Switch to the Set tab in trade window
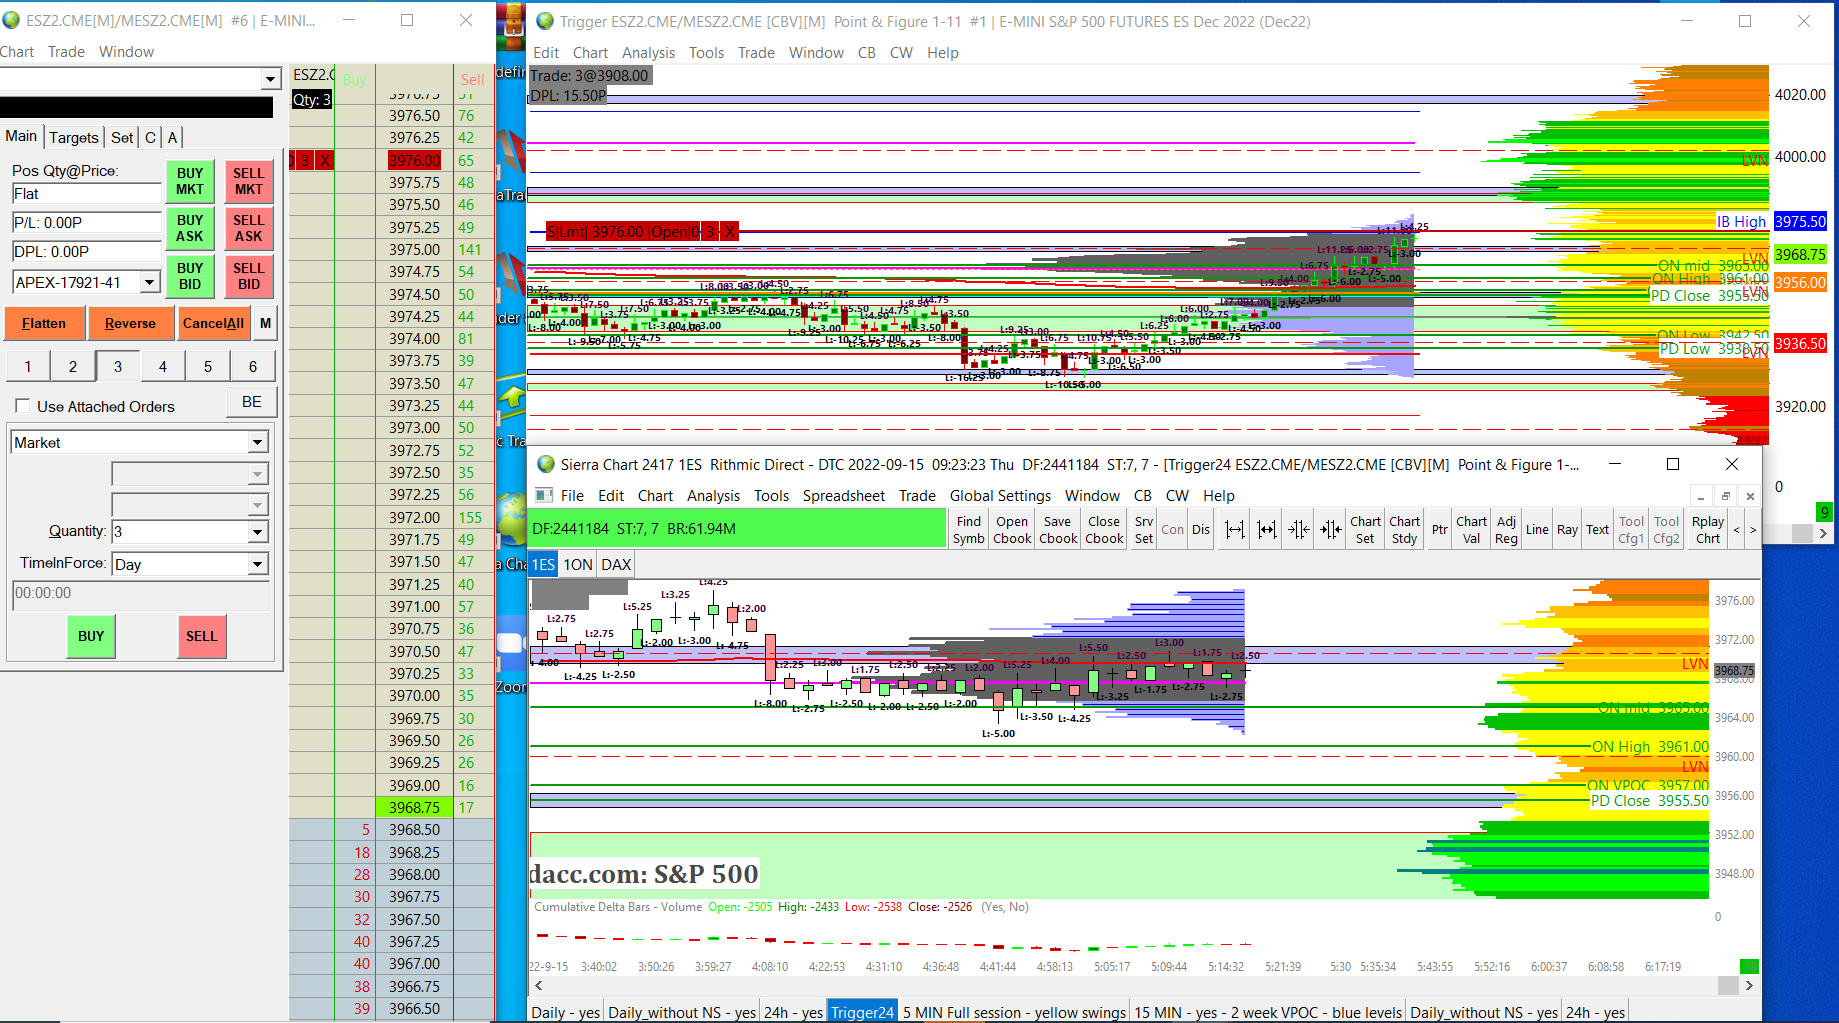 122,137
